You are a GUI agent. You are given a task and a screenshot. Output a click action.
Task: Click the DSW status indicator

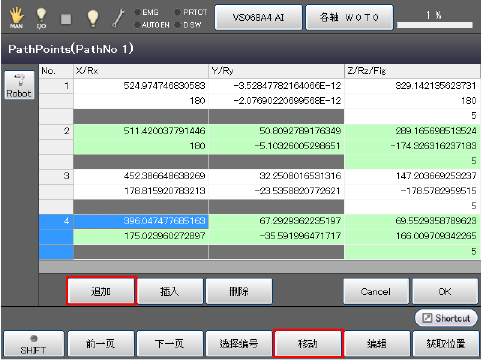pyautogui.click(x=188, y=25)
